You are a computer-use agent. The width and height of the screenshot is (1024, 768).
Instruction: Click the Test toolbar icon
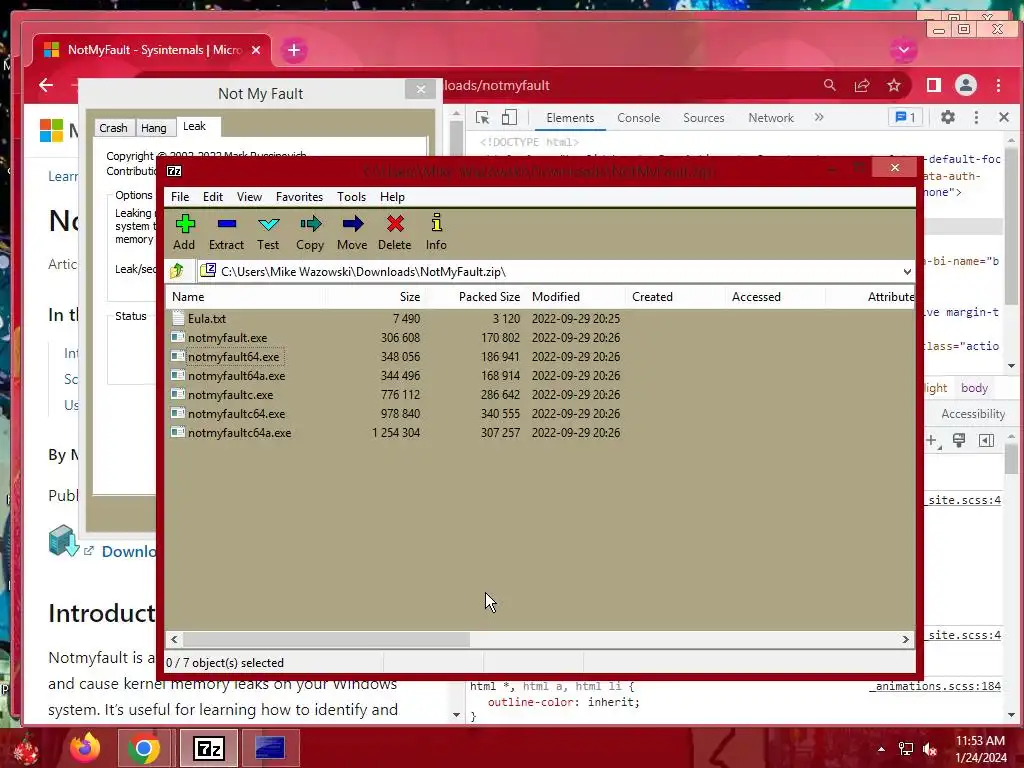pyautogui.click(x=268, y=232)
